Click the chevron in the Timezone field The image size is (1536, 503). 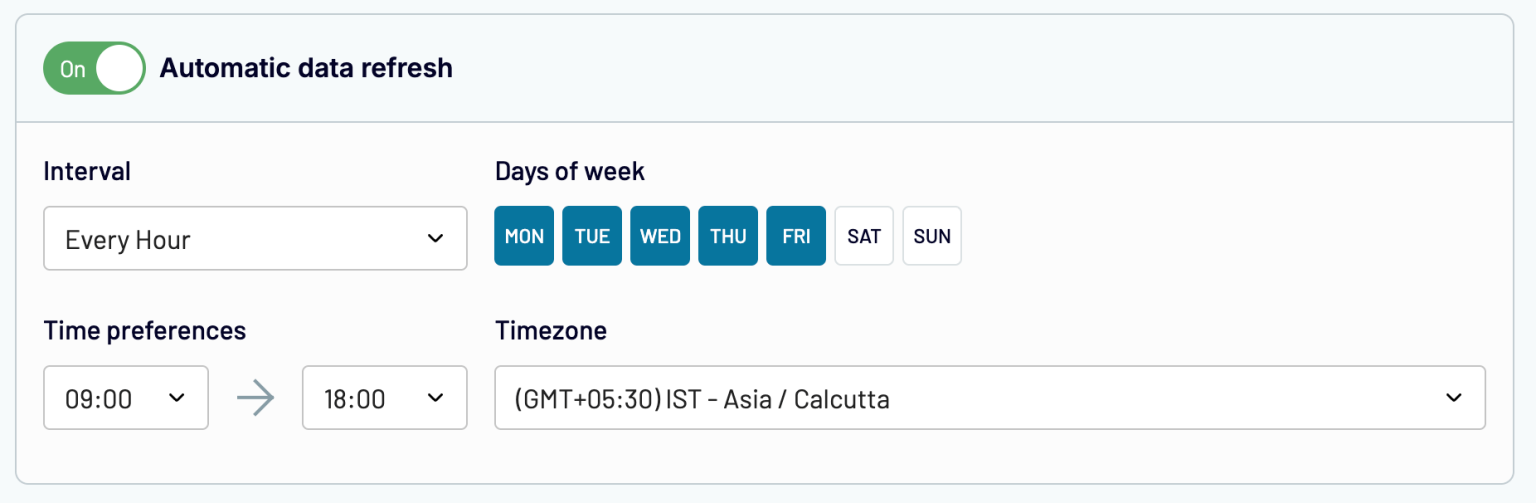pos(1454,398)
